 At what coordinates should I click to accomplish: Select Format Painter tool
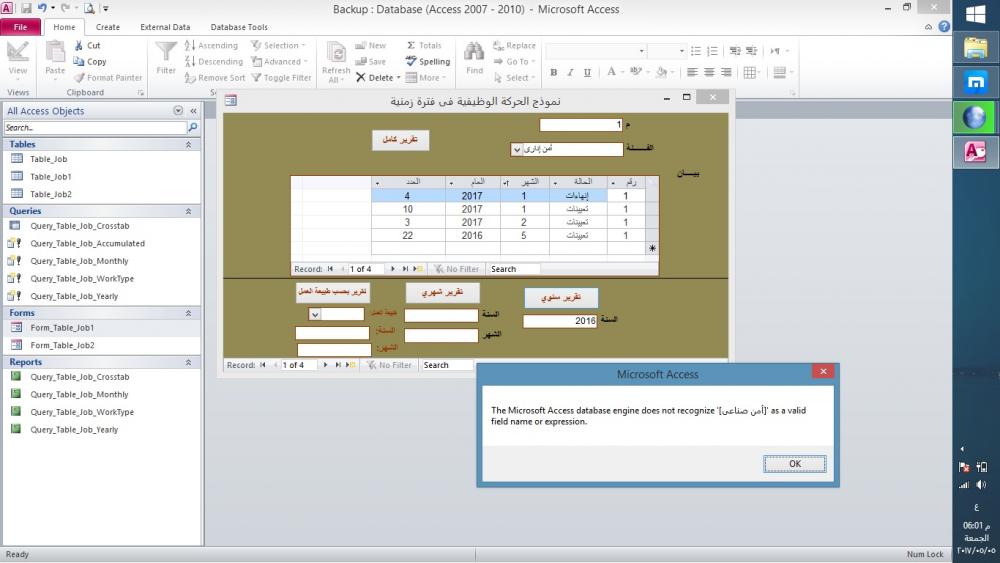point(108,78)
